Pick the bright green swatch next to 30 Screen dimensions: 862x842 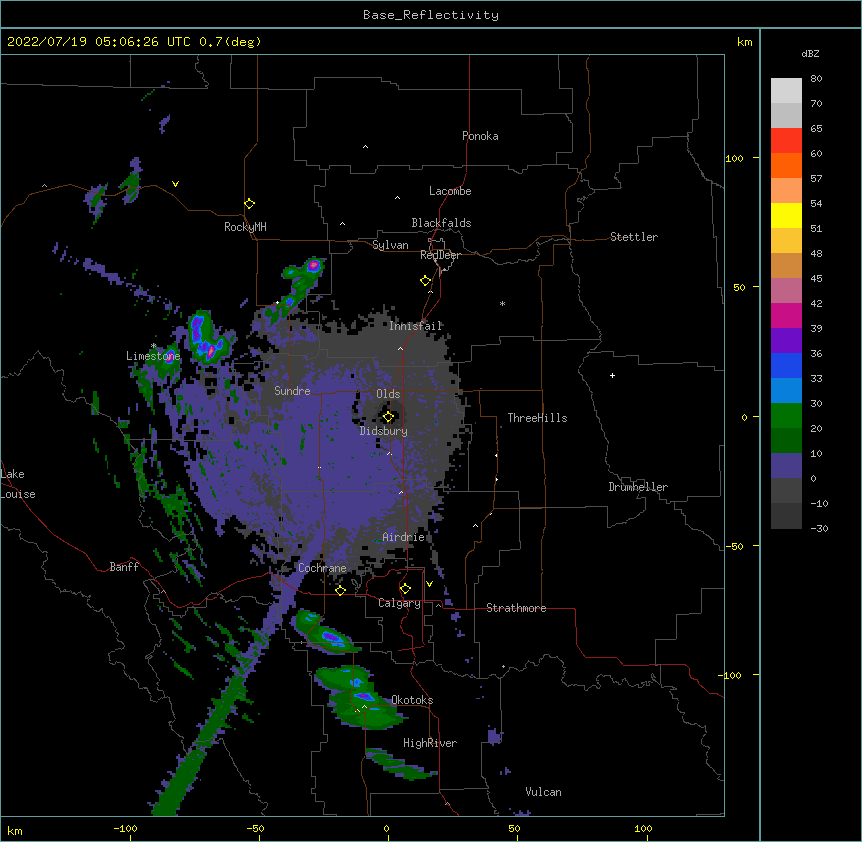tap(786, 416)
